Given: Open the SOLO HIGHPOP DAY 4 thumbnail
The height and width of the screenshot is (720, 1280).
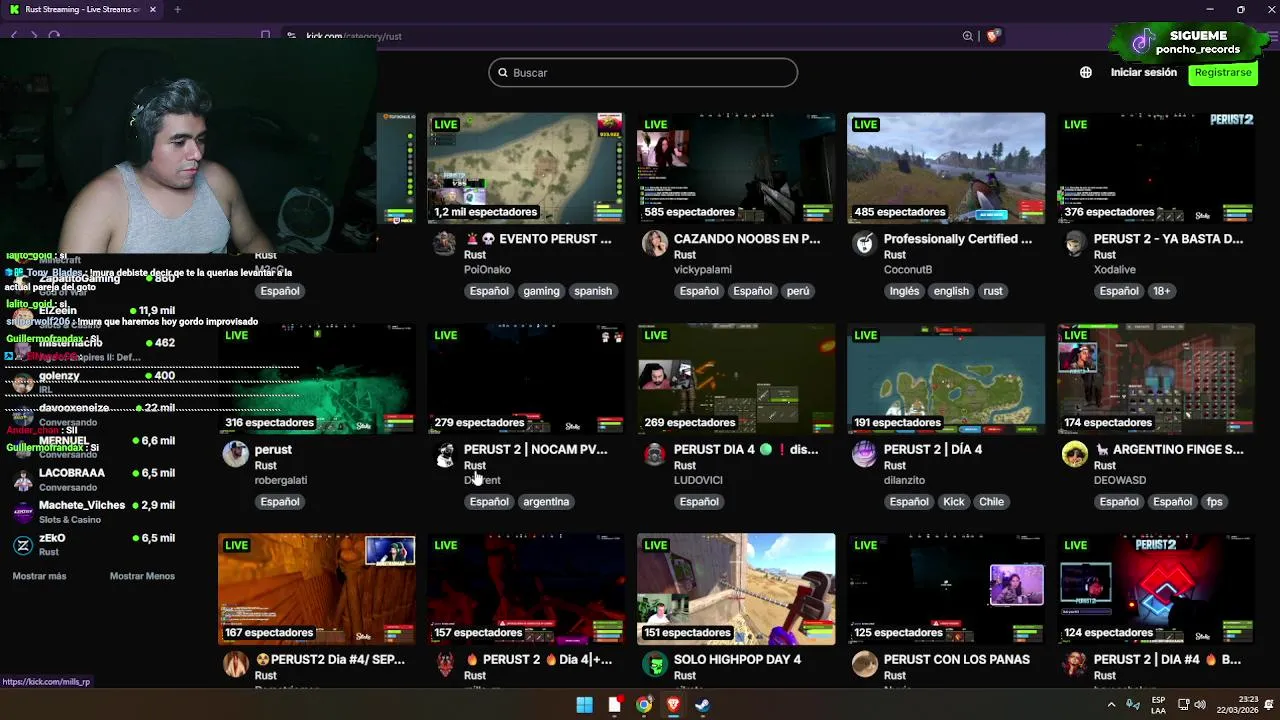Looking at the screenshot, I should click(x=736, y=588).
